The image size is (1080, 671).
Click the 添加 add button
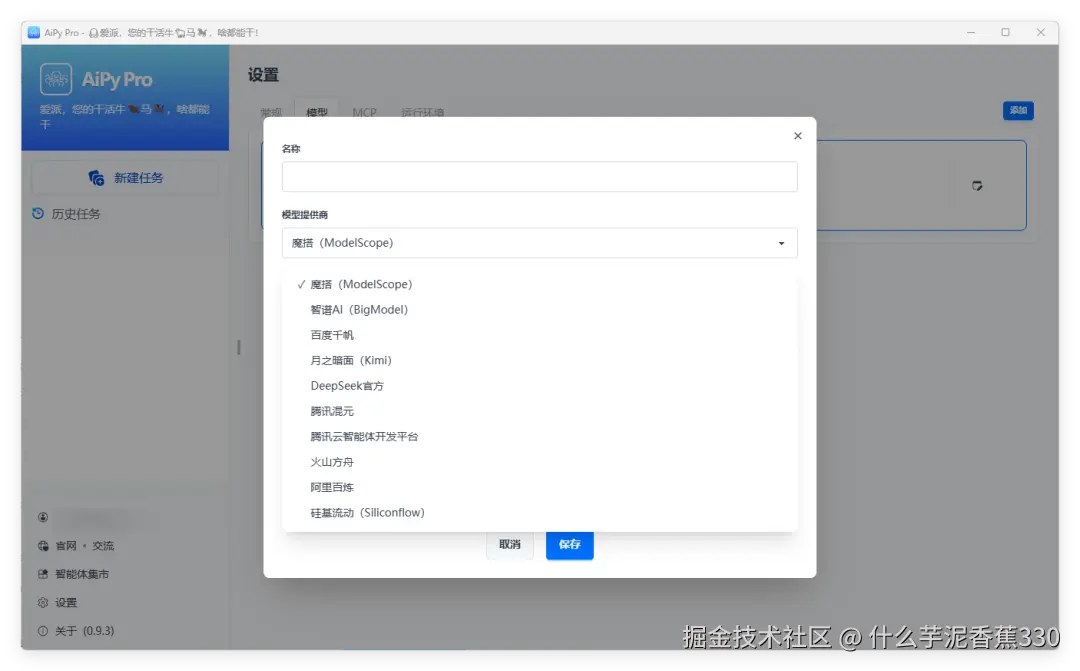click(1018, 110)
